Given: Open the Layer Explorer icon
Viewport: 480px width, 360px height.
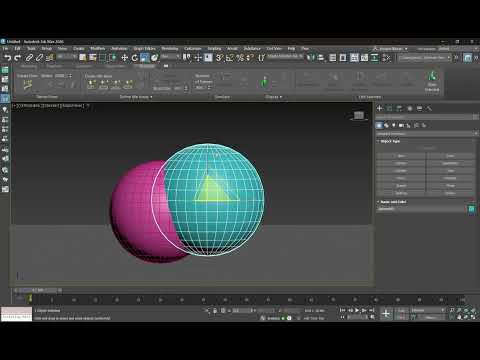Looking at the screenshot, I should (x=343, y=58).
